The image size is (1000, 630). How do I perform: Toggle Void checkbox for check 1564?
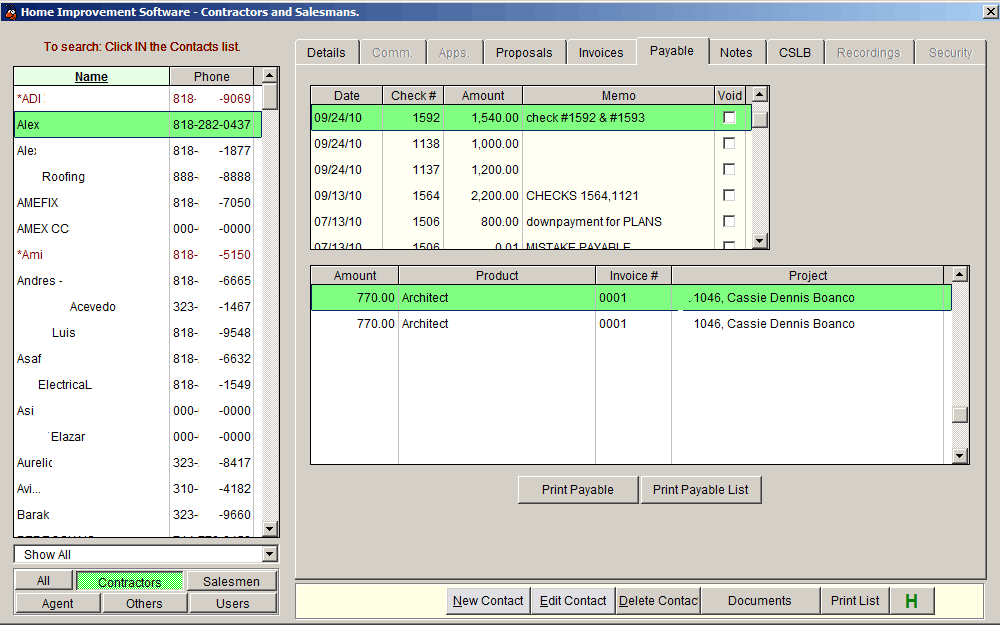[729, 196]
